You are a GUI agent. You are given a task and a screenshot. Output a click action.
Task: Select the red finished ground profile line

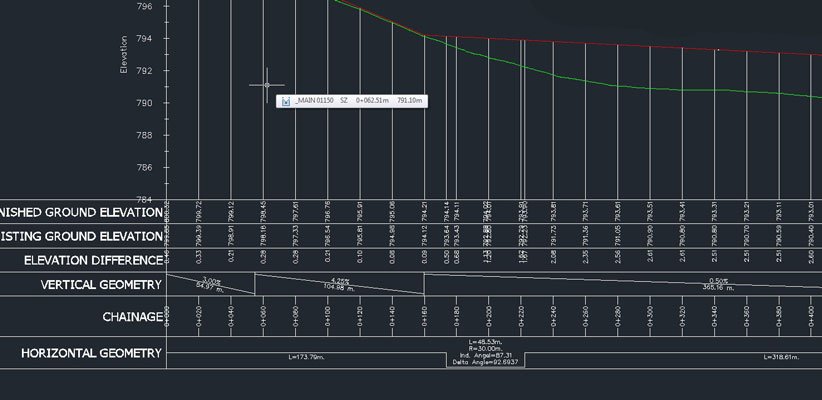pos(600,43)
